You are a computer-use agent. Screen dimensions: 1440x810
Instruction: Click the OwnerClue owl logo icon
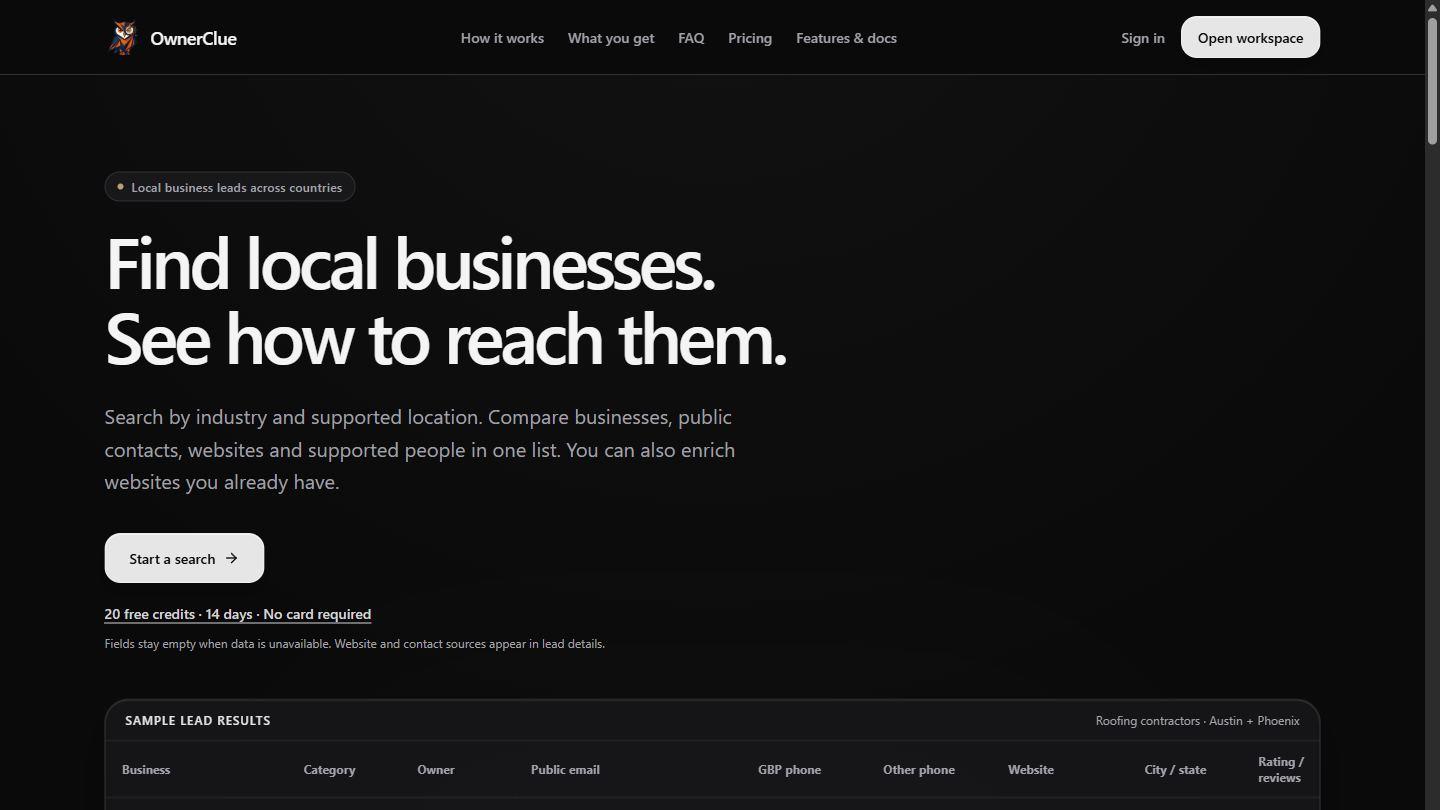click(x=123, y=38)
